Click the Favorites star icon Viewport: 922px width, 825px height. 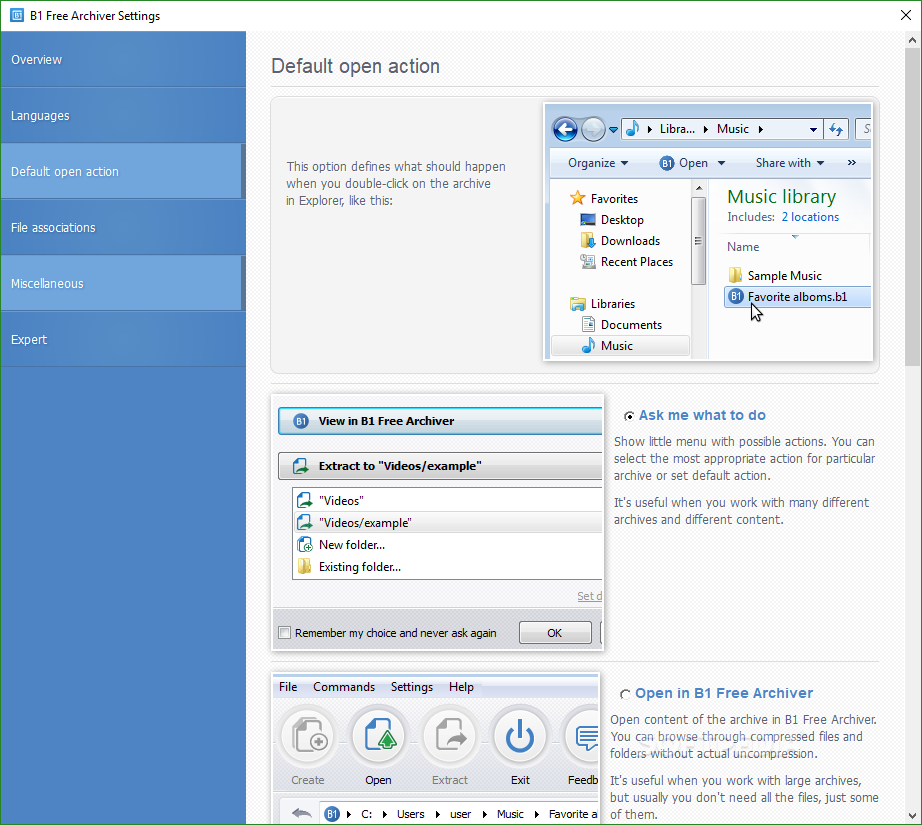pyautogui.click(x=577, y=198)
